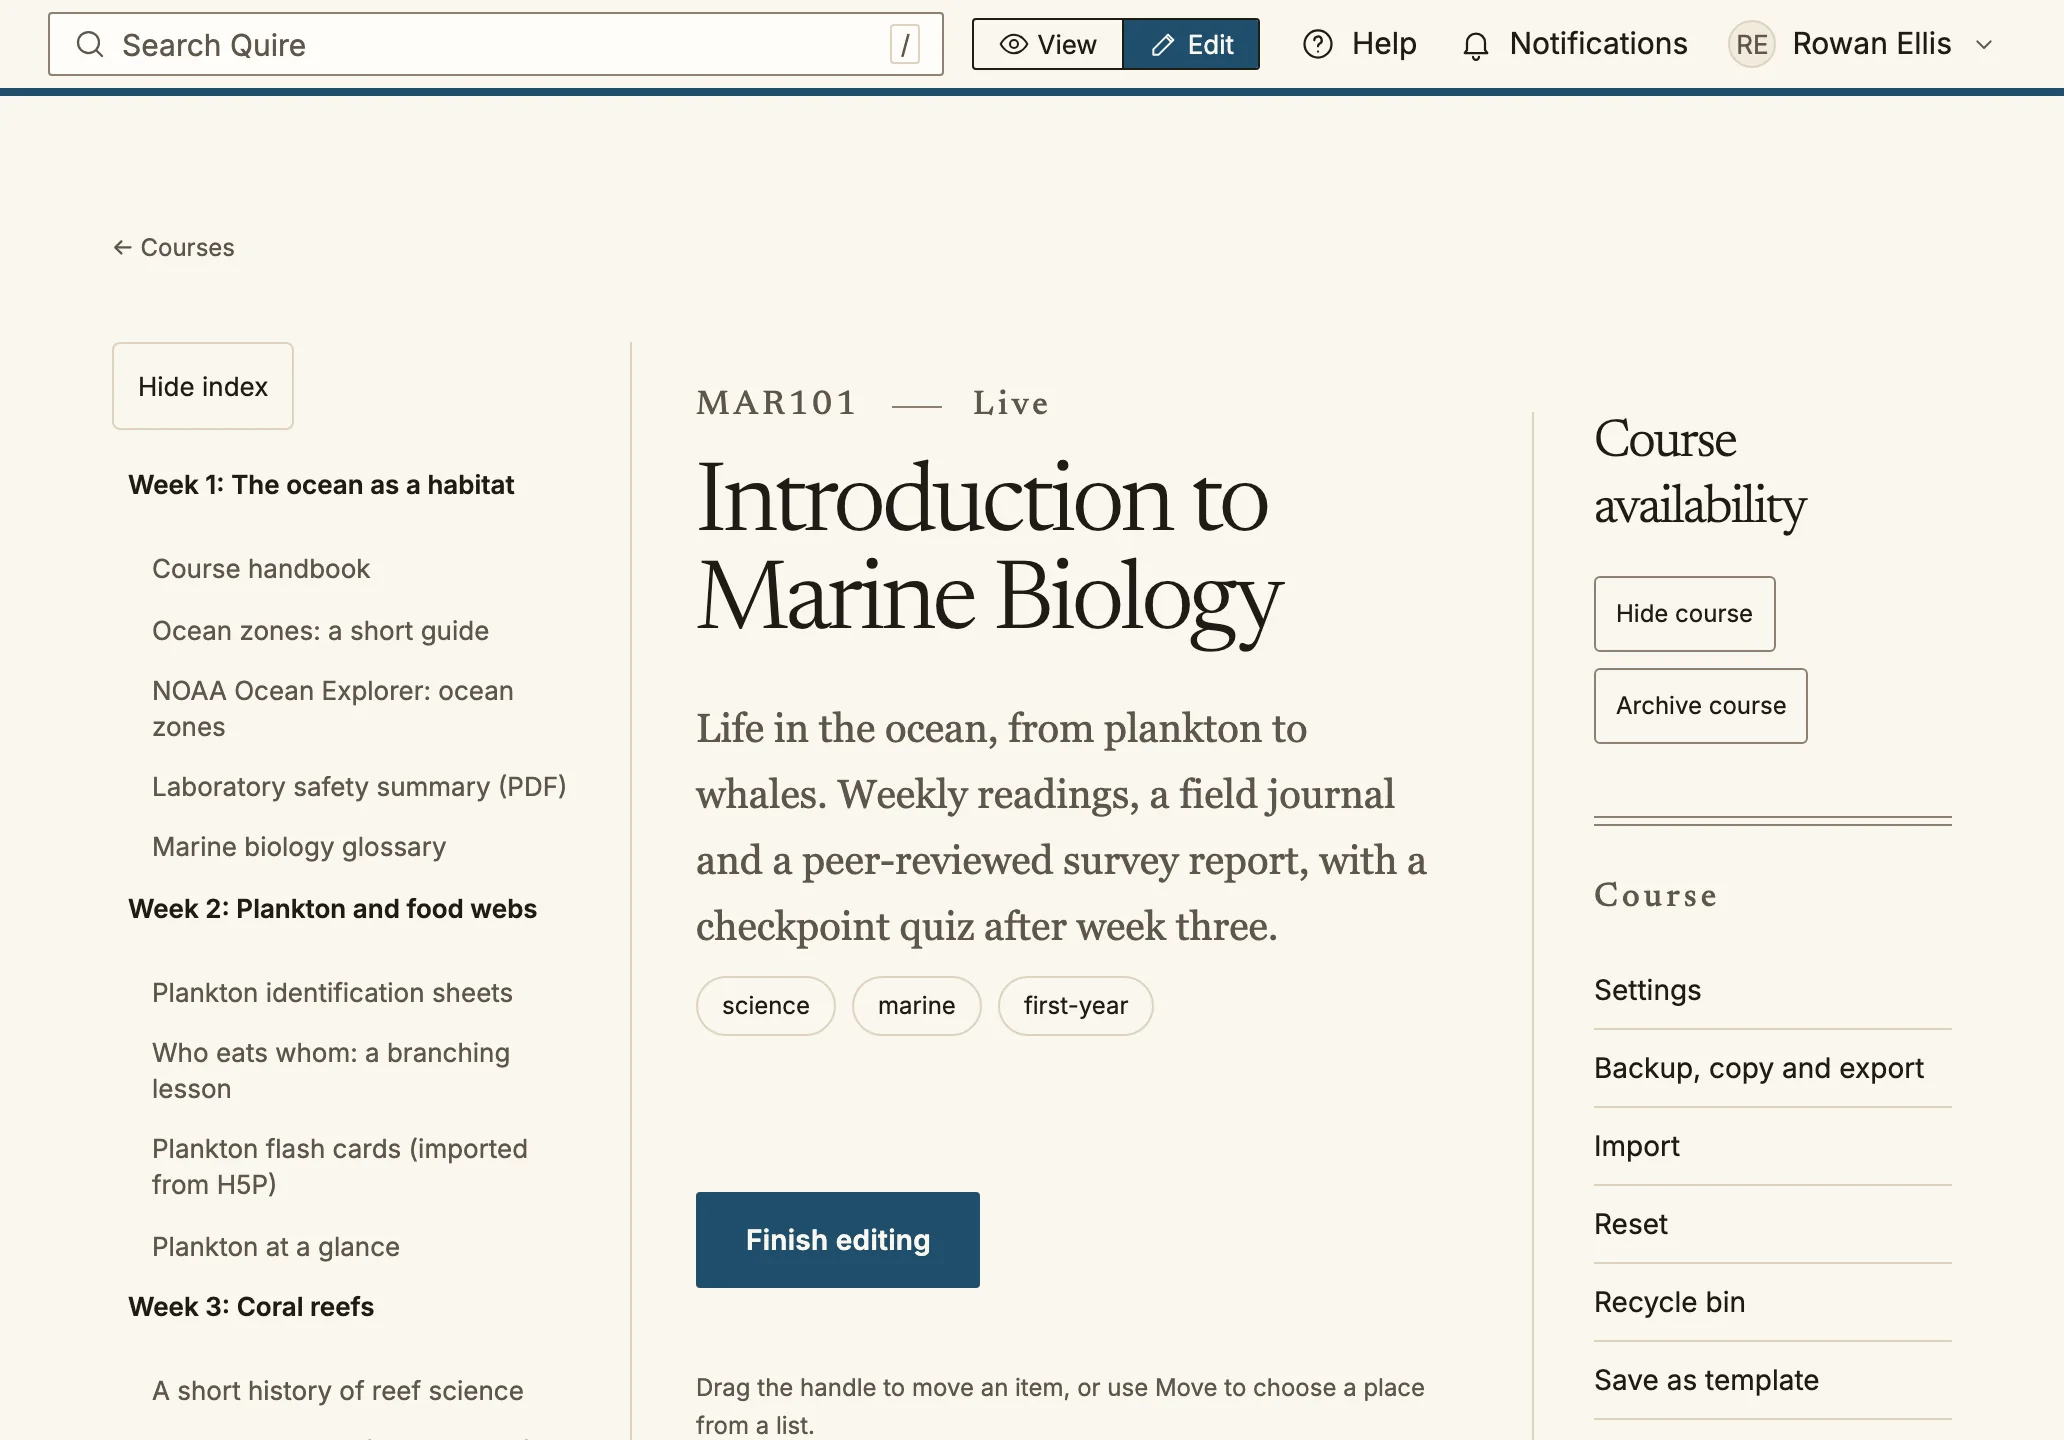Click the first-year tag
Viewport: 2064px width, 1440px height.
tap(1076, 1006)
